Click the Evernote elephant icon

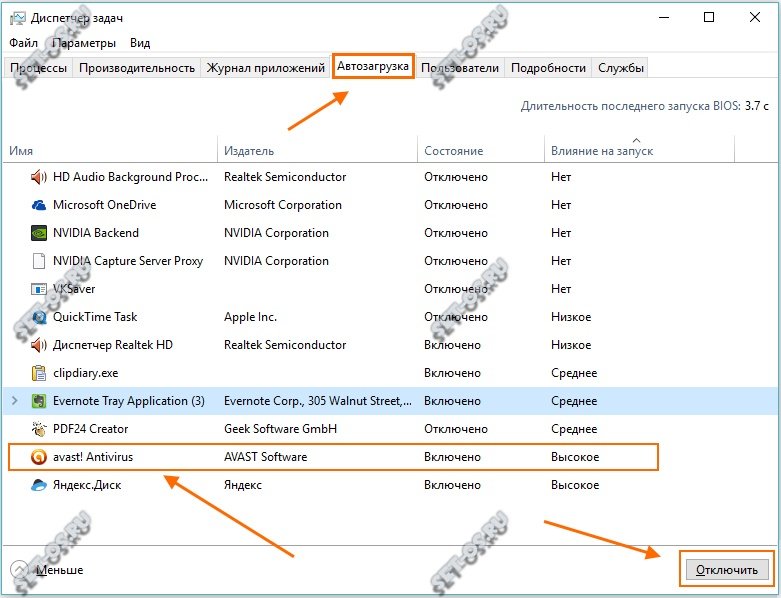(x=39, y=401)
